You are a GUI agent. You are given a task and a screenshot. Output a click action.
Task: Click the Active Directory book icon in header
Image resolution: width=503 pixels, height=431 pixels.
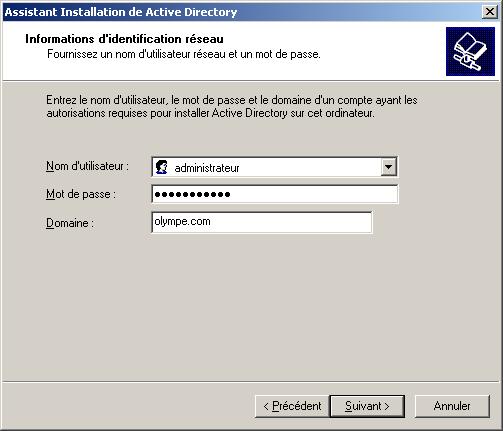470,51
